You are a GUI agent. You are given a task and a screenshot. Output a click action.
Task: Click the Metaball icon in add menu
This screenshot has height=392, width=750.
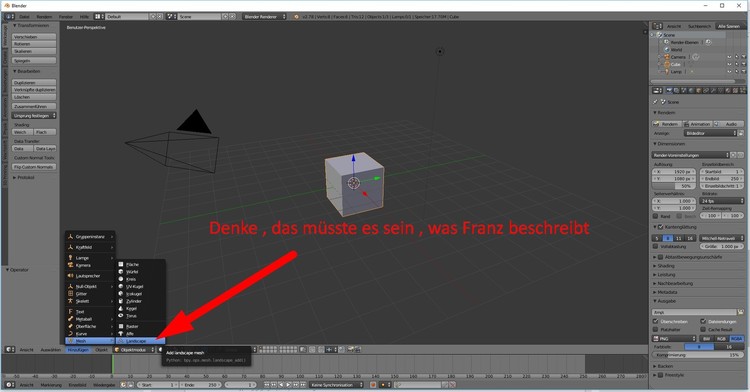(70, 319)
